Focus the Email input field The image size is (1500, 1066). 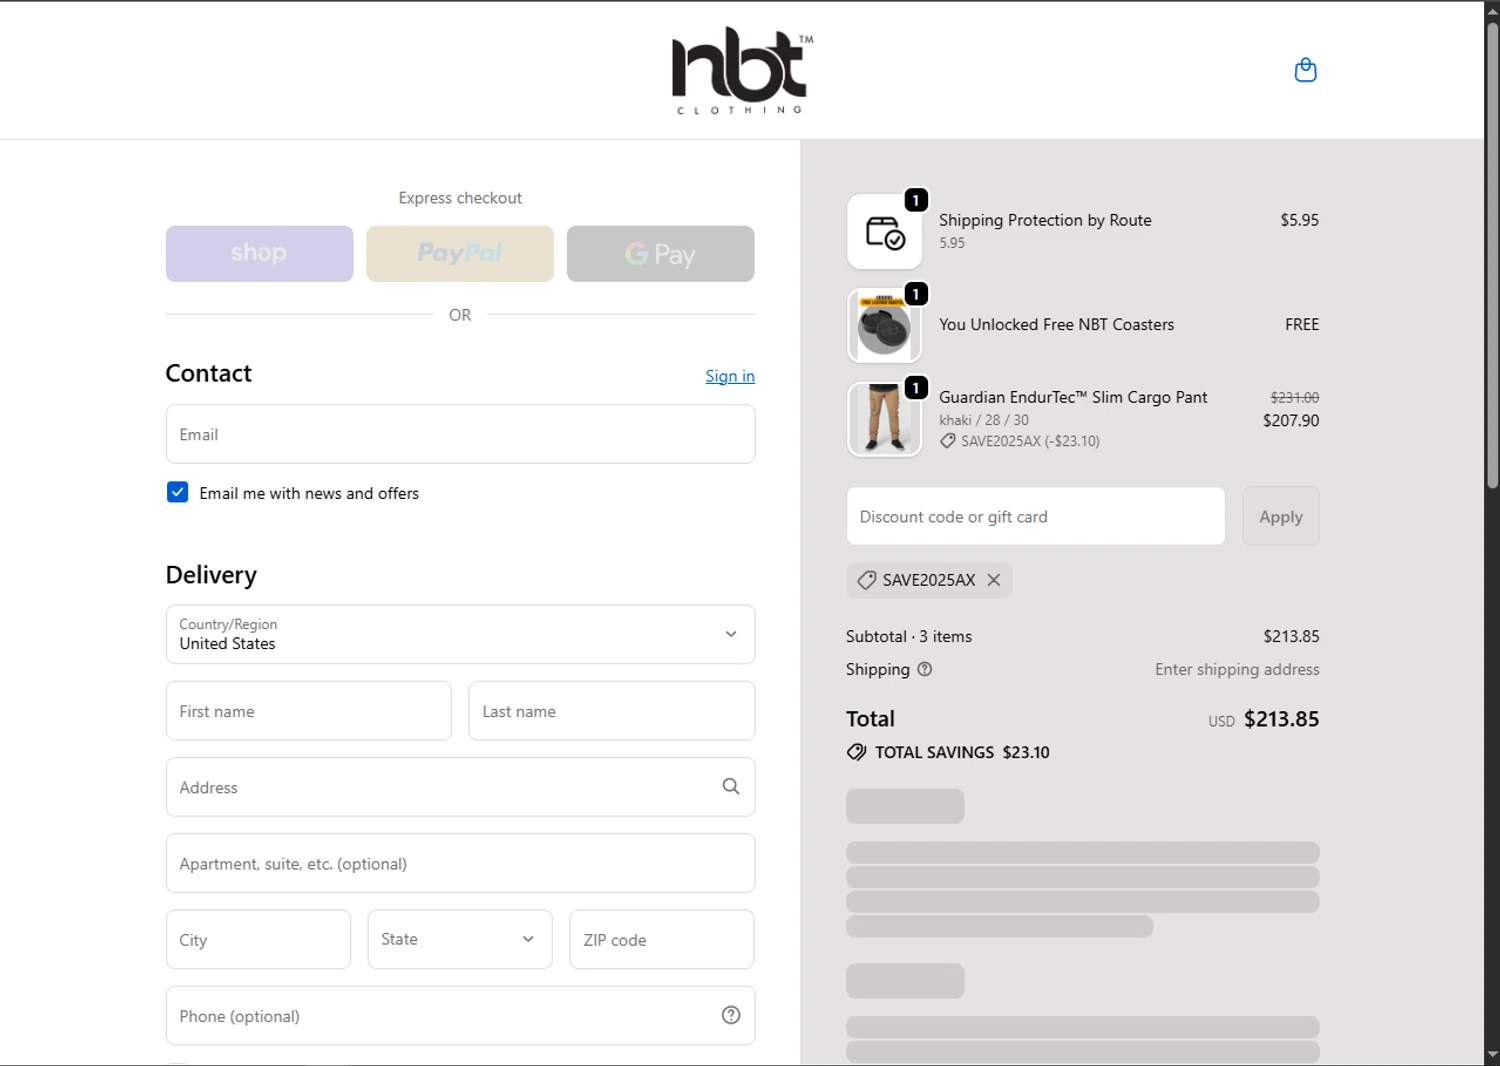460,434
